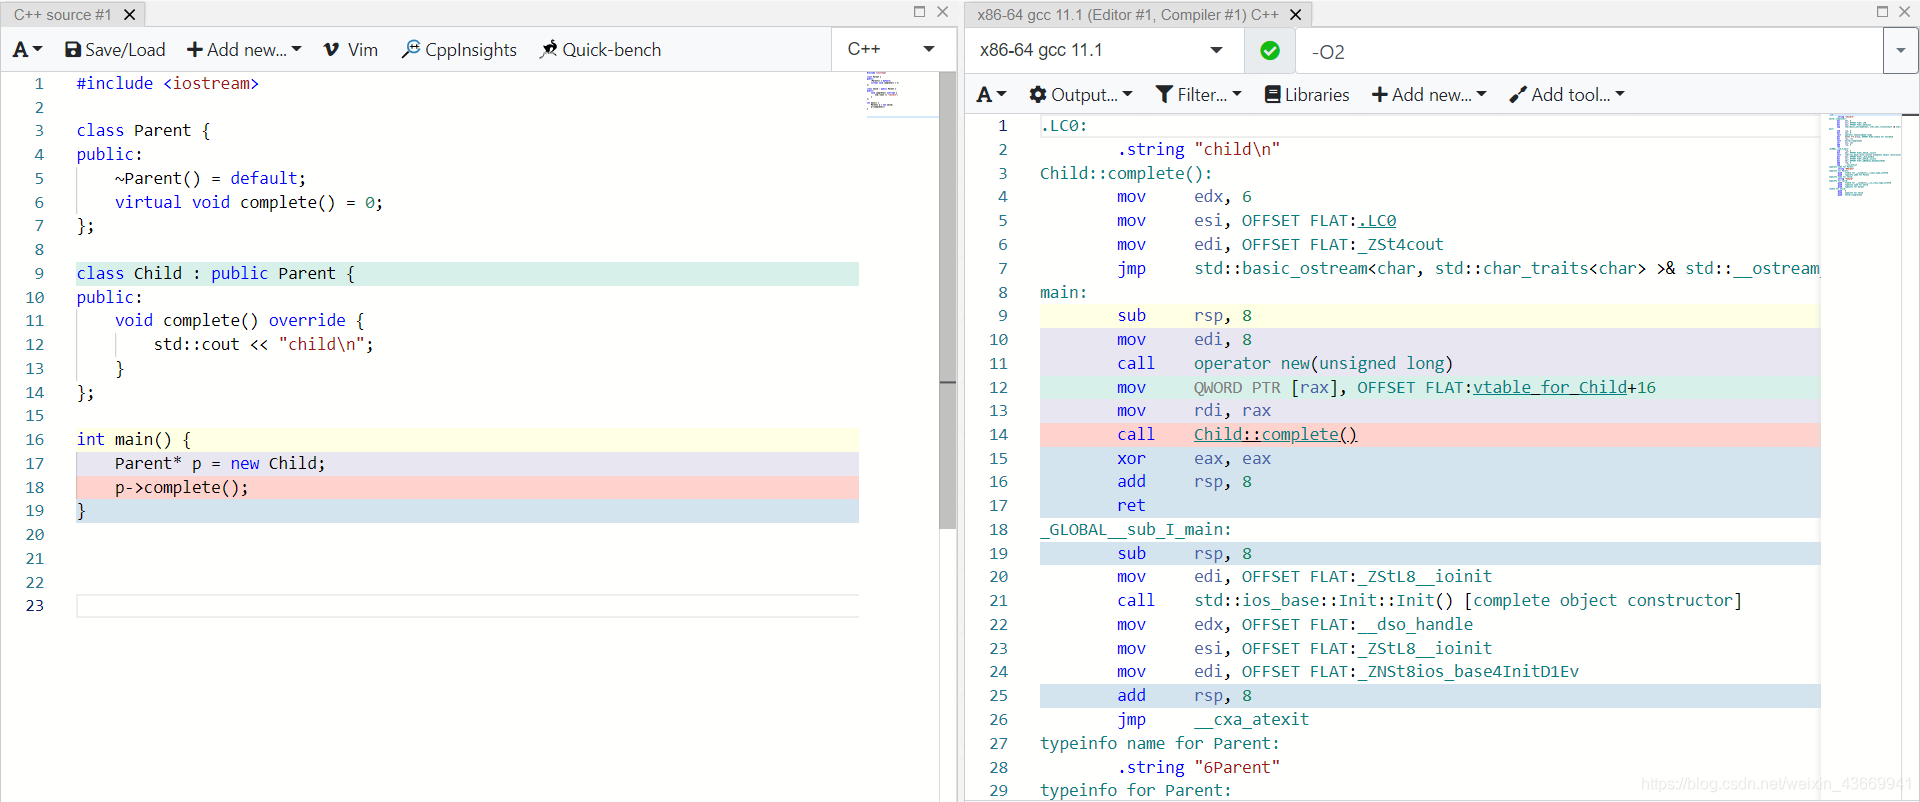Open compiler Output gear options
The height and width of the screenshot is (802, 1920).
point(1081,95)
